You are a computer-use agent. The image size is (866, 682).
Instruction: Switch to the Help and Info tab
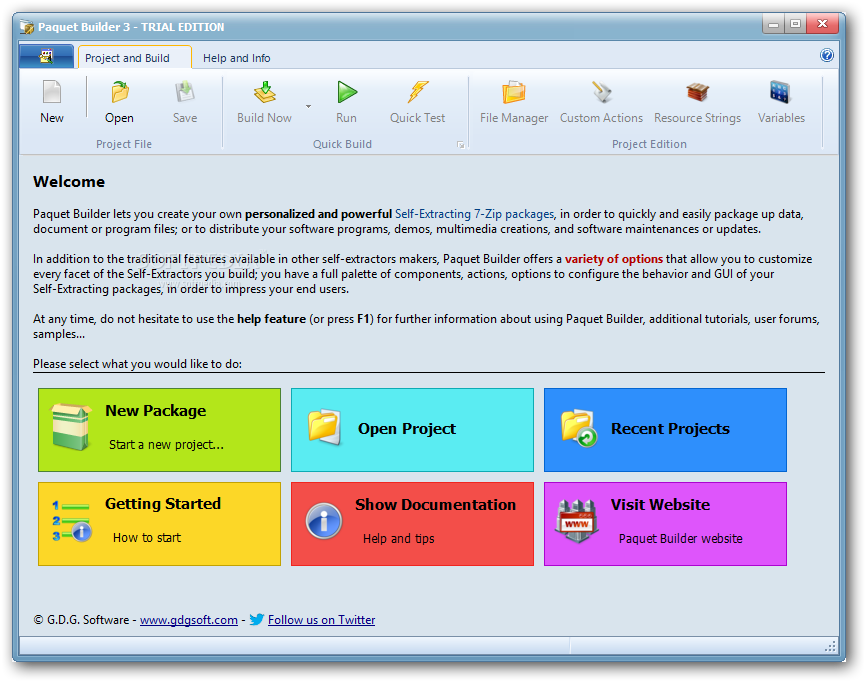pyautogui.click(x=236, y=58)
